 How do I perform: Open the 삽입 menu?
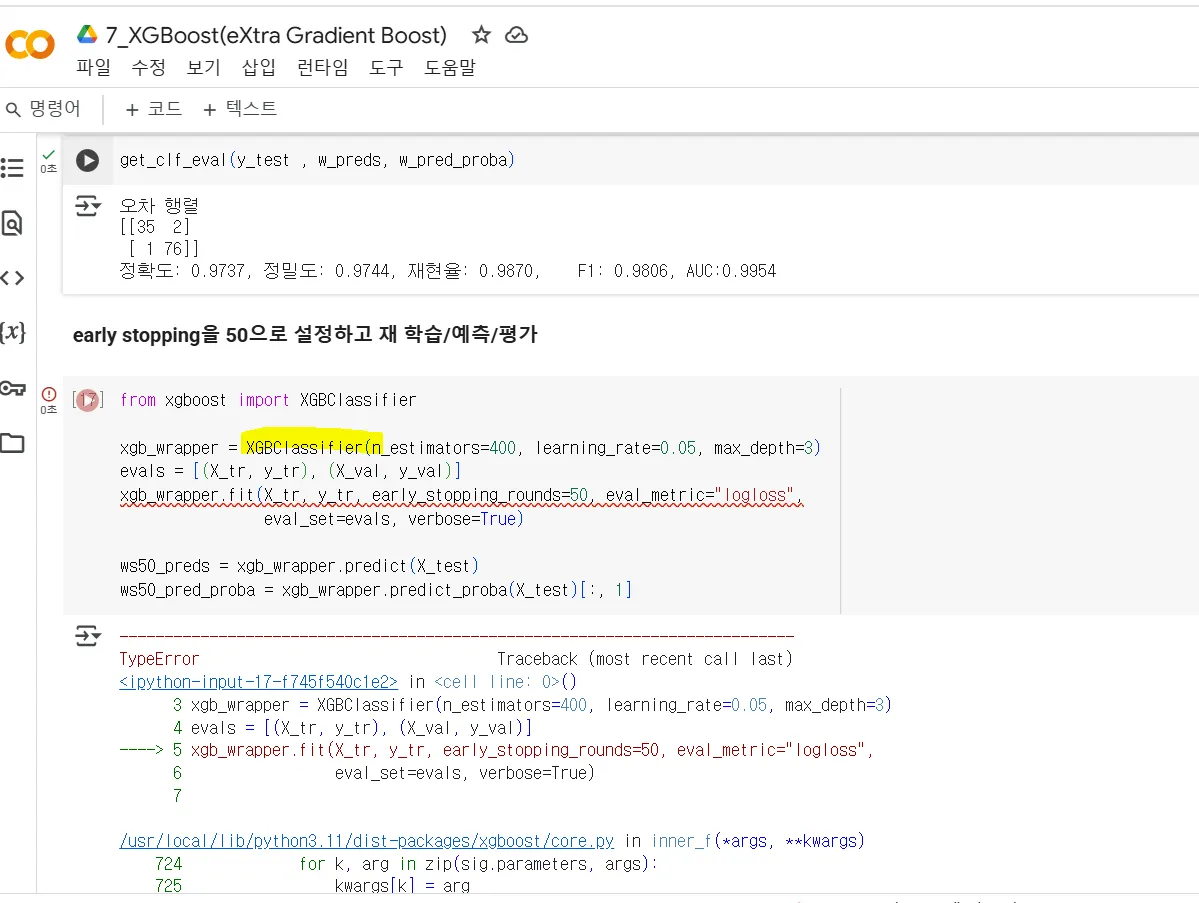click(258, 67)
